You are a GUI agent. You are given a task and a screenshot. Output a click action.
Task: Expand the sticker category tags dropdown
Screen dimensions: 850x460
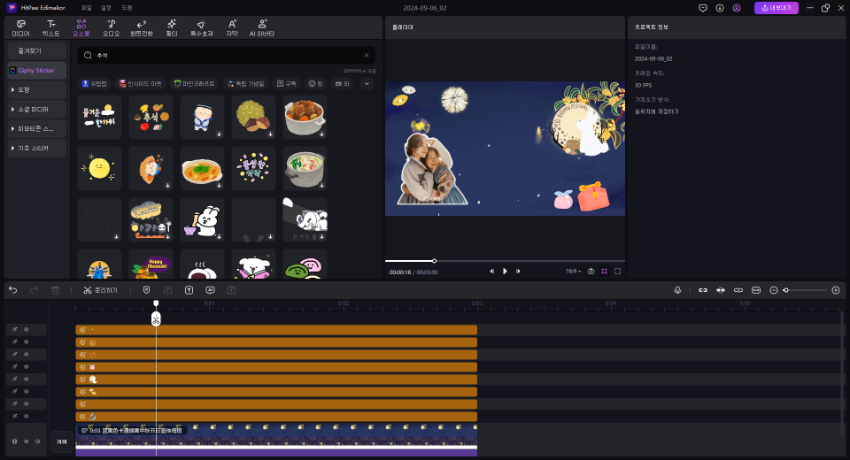pyautogui.click(x=366, y=84)
